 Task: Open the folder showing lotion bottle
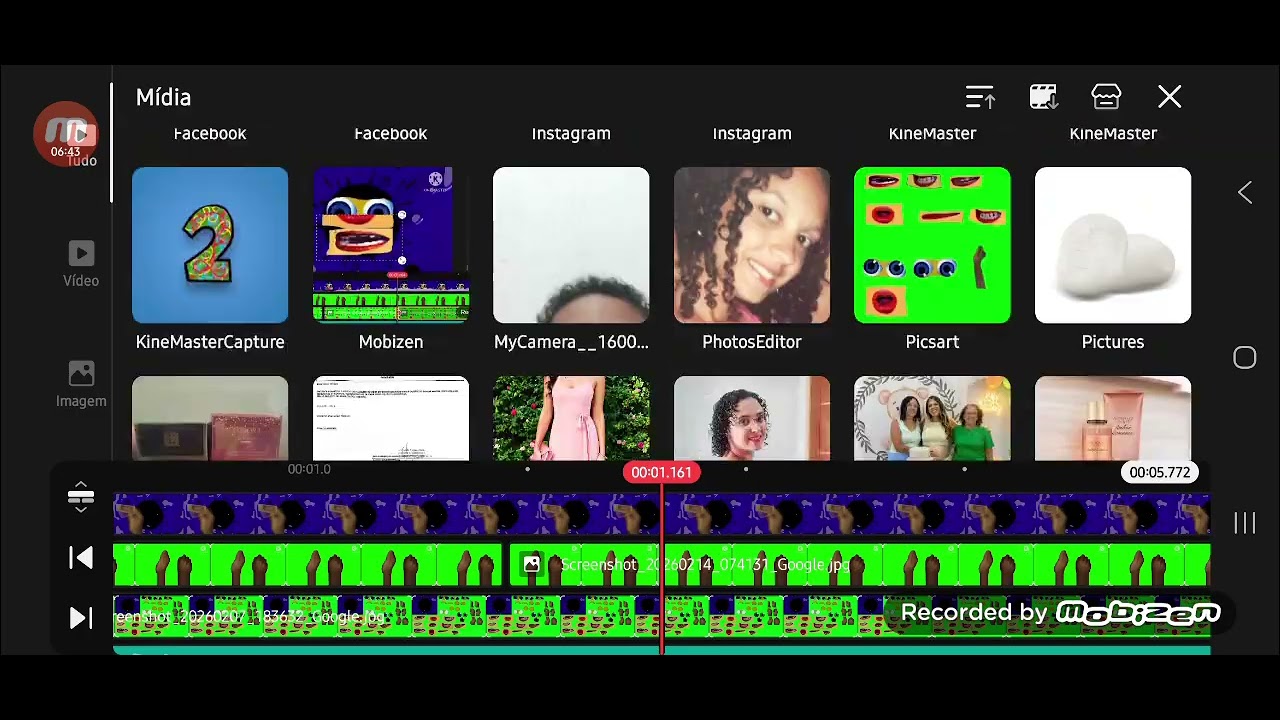1113,418
